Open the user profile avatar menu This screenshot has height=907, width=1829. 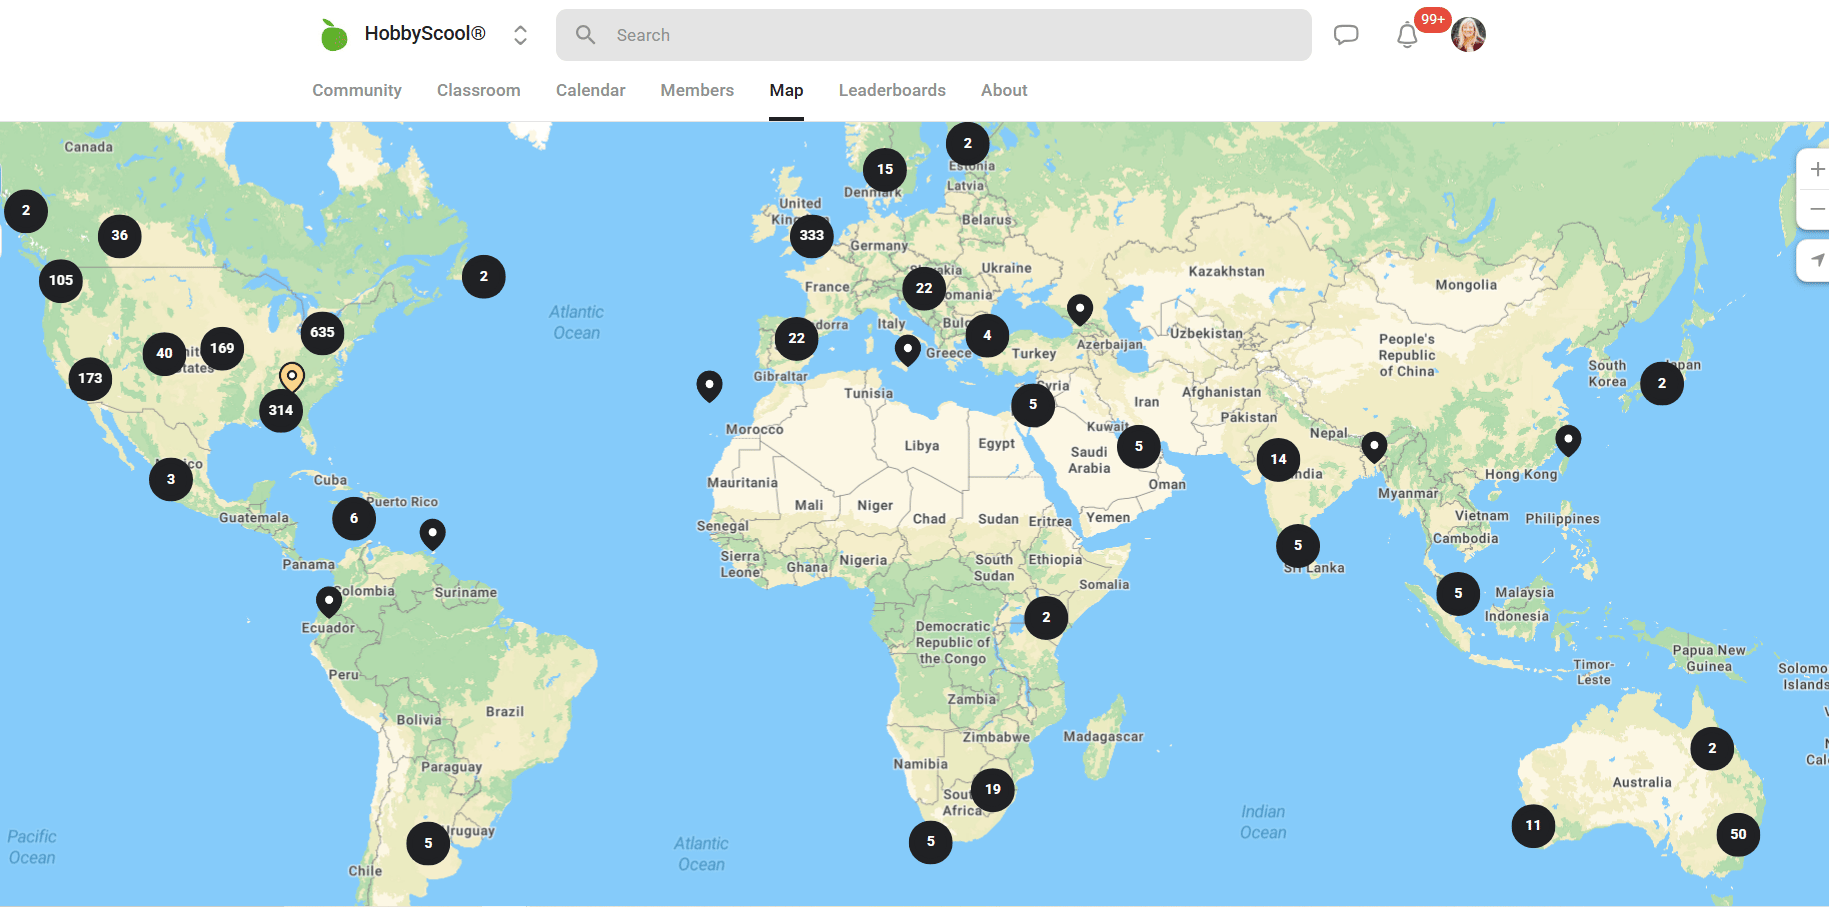(x=1468, y=35)
